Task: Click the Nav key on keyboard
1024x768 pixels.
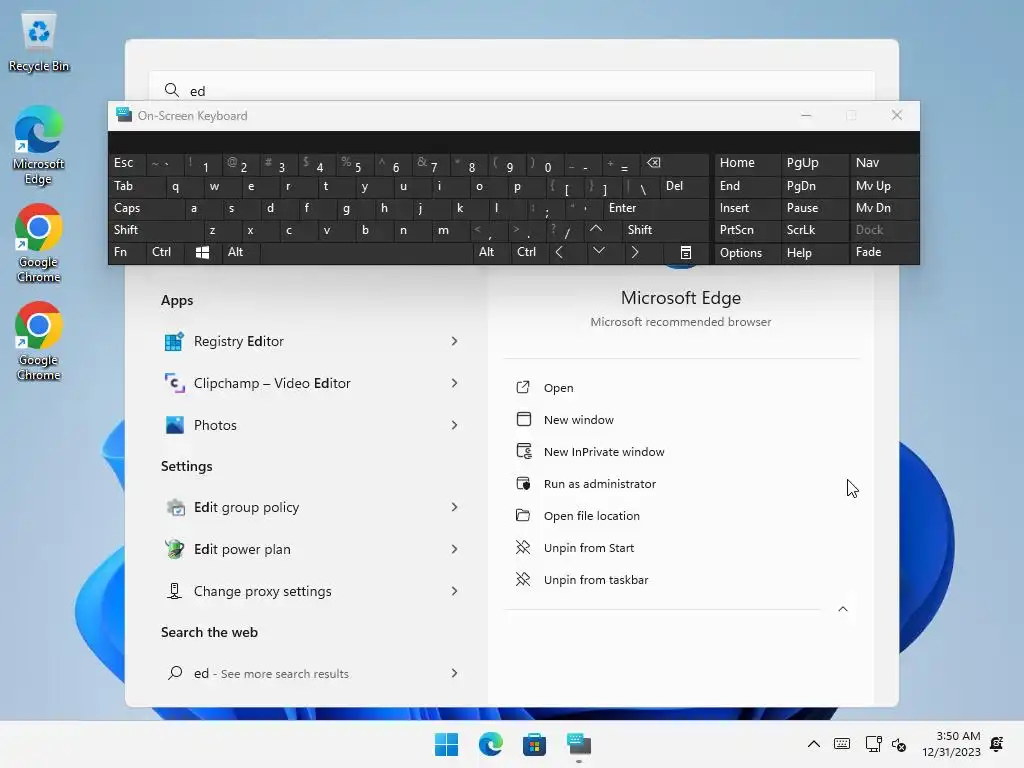Action: (884, 163)
